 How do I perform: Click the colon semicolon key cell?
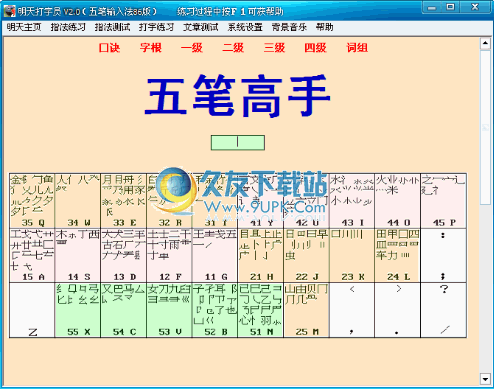443,255
